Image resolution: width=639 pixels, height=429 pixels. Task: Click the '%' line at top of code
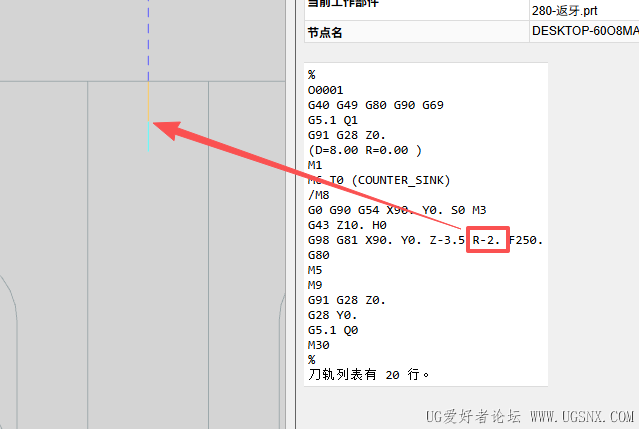tap(312, 75)
